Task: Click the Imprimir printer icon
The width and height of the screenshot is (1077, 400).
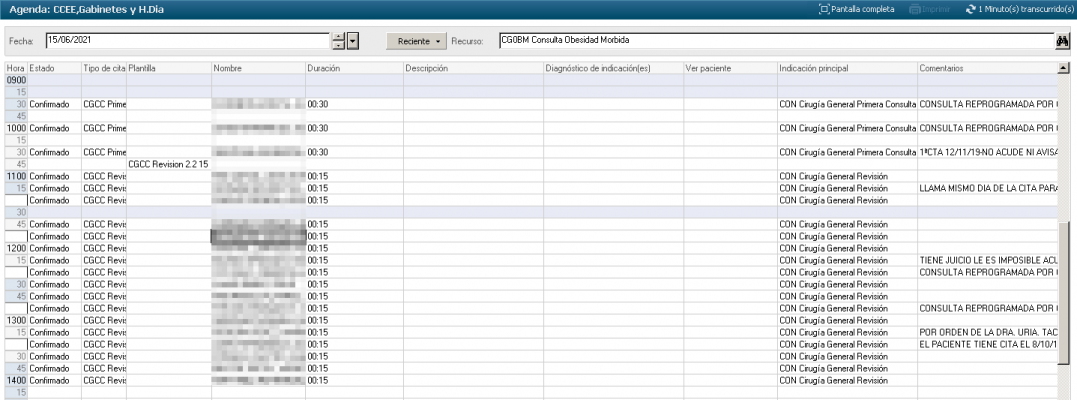Action: coord(914,9)
